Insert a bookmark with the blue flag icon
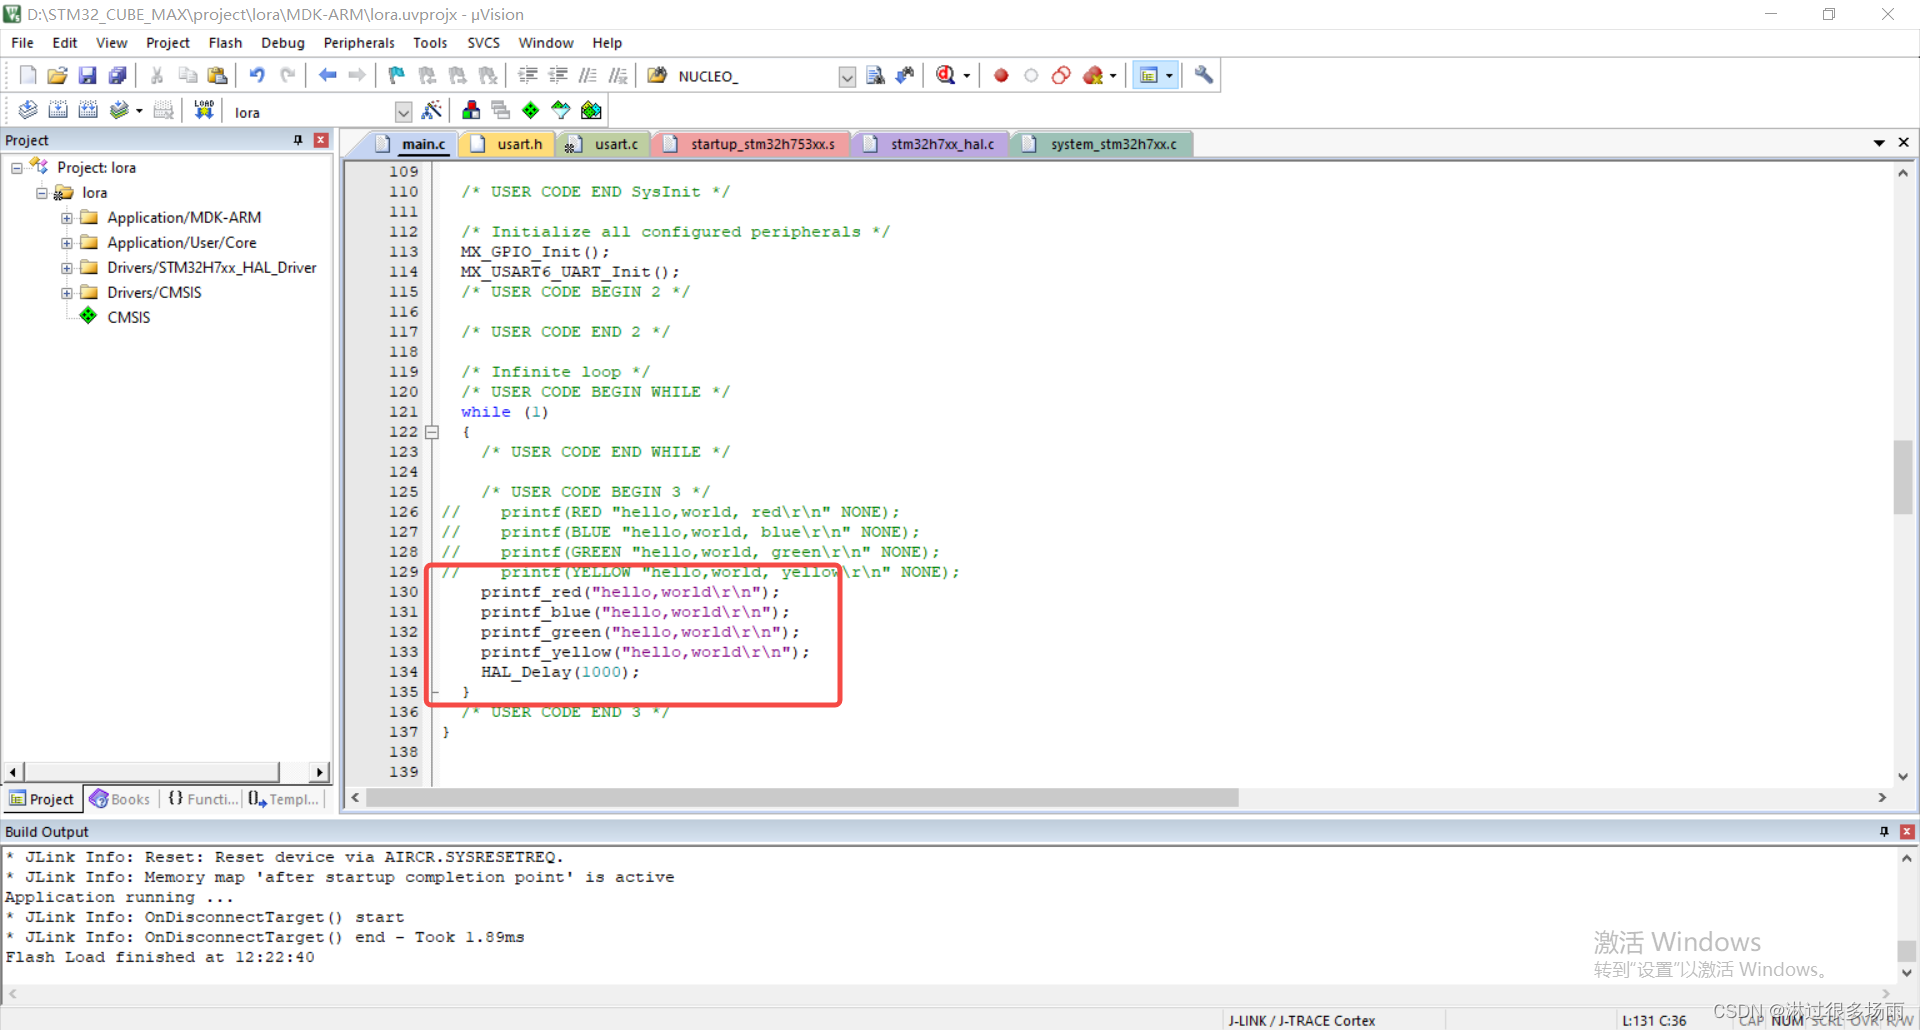The height and width of the screenshot is (1030, 1920). 395,75
